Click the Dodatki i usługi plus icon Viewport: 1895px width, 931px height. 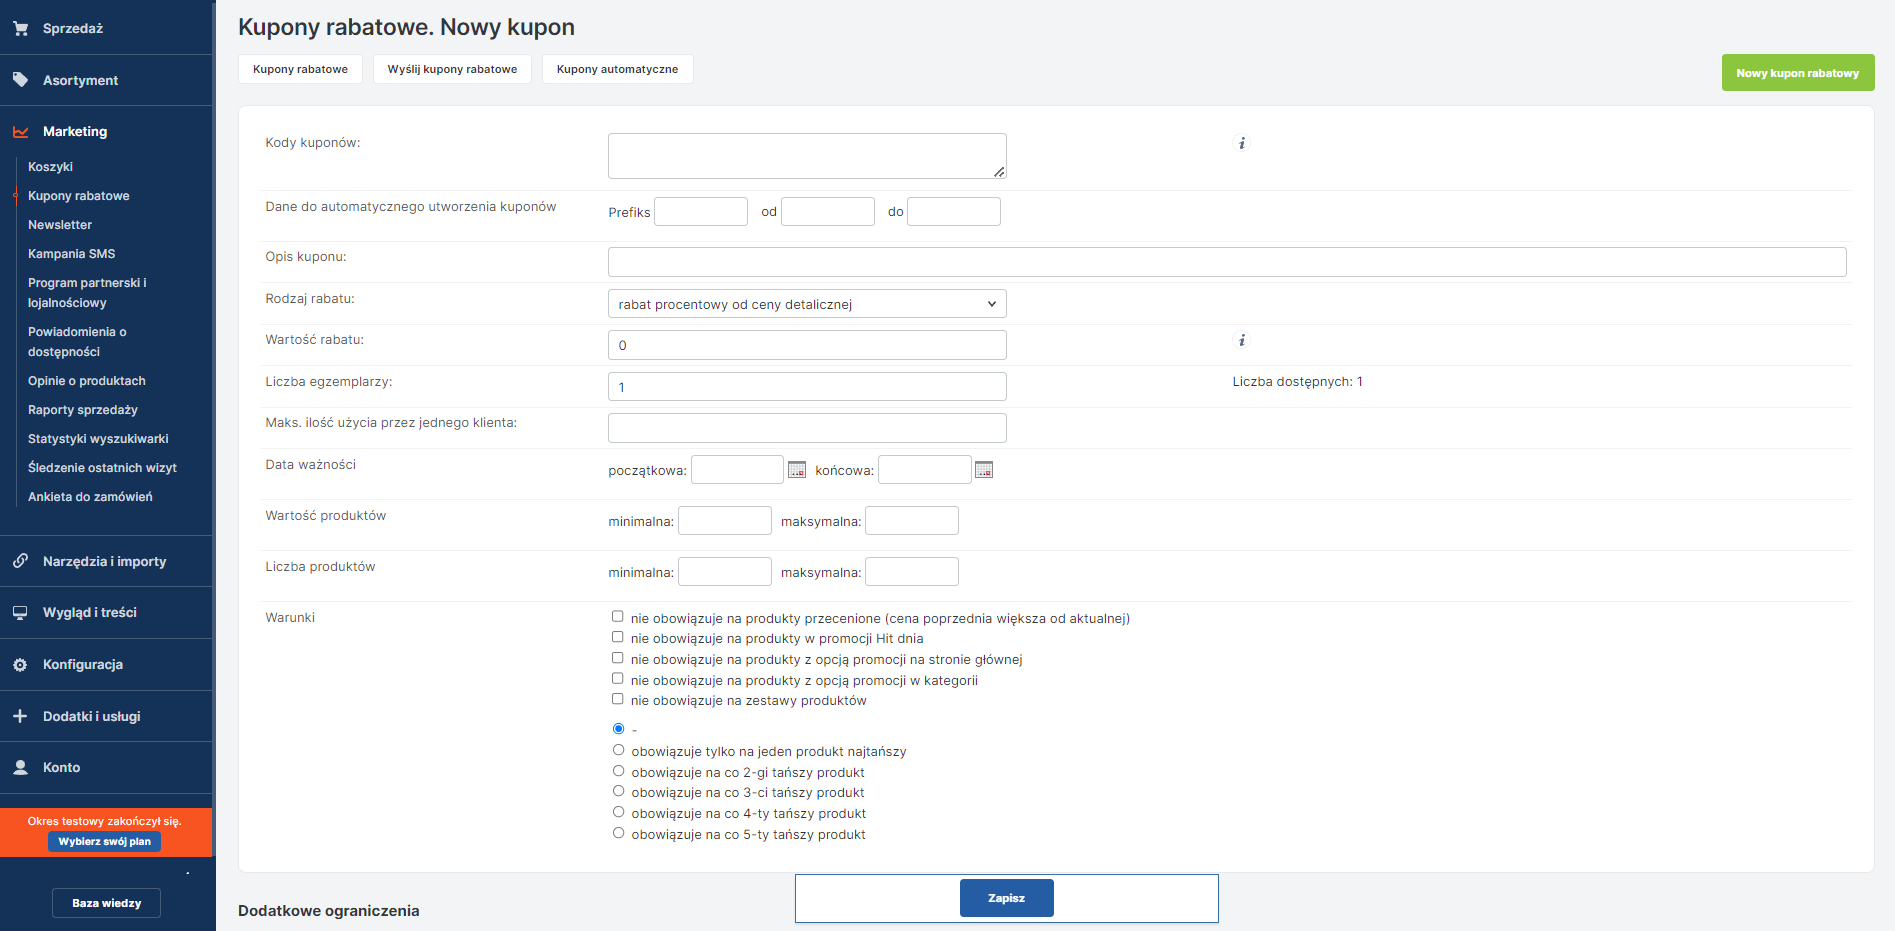(20, 716)
